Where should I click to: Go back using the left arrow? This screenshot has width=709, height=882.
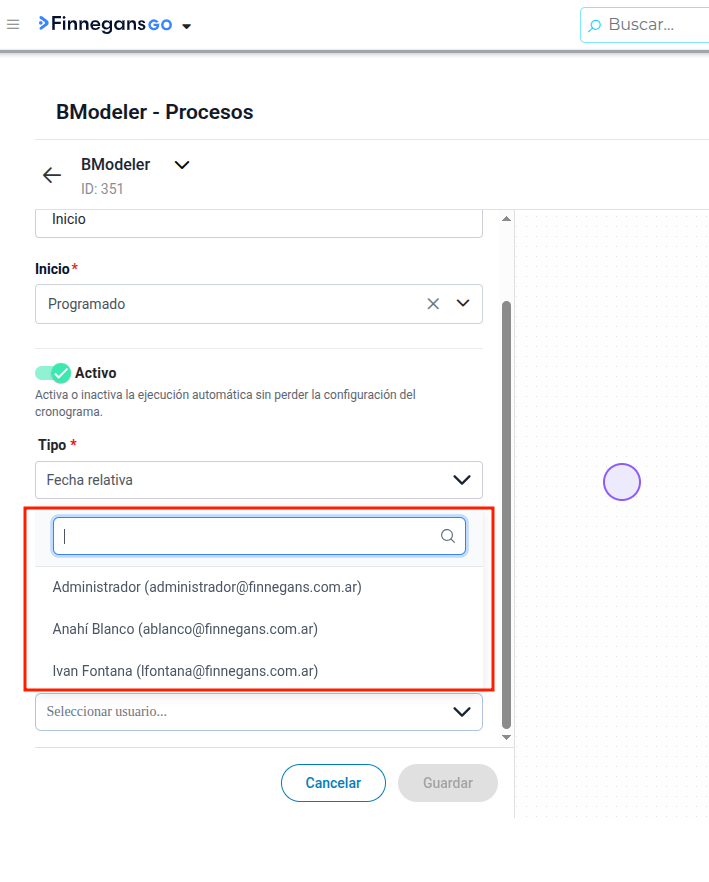52,175
